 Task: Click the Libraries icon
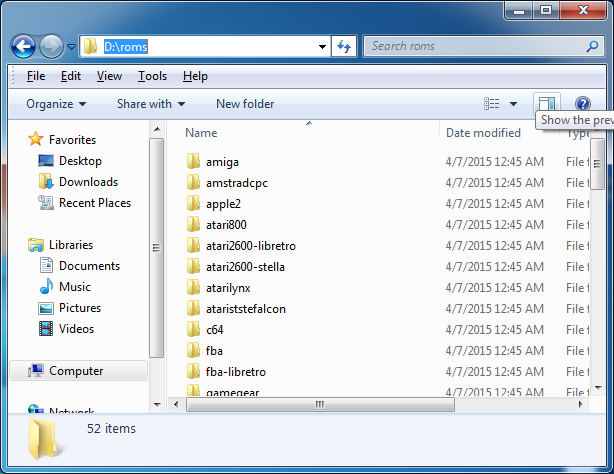point(36,245)
